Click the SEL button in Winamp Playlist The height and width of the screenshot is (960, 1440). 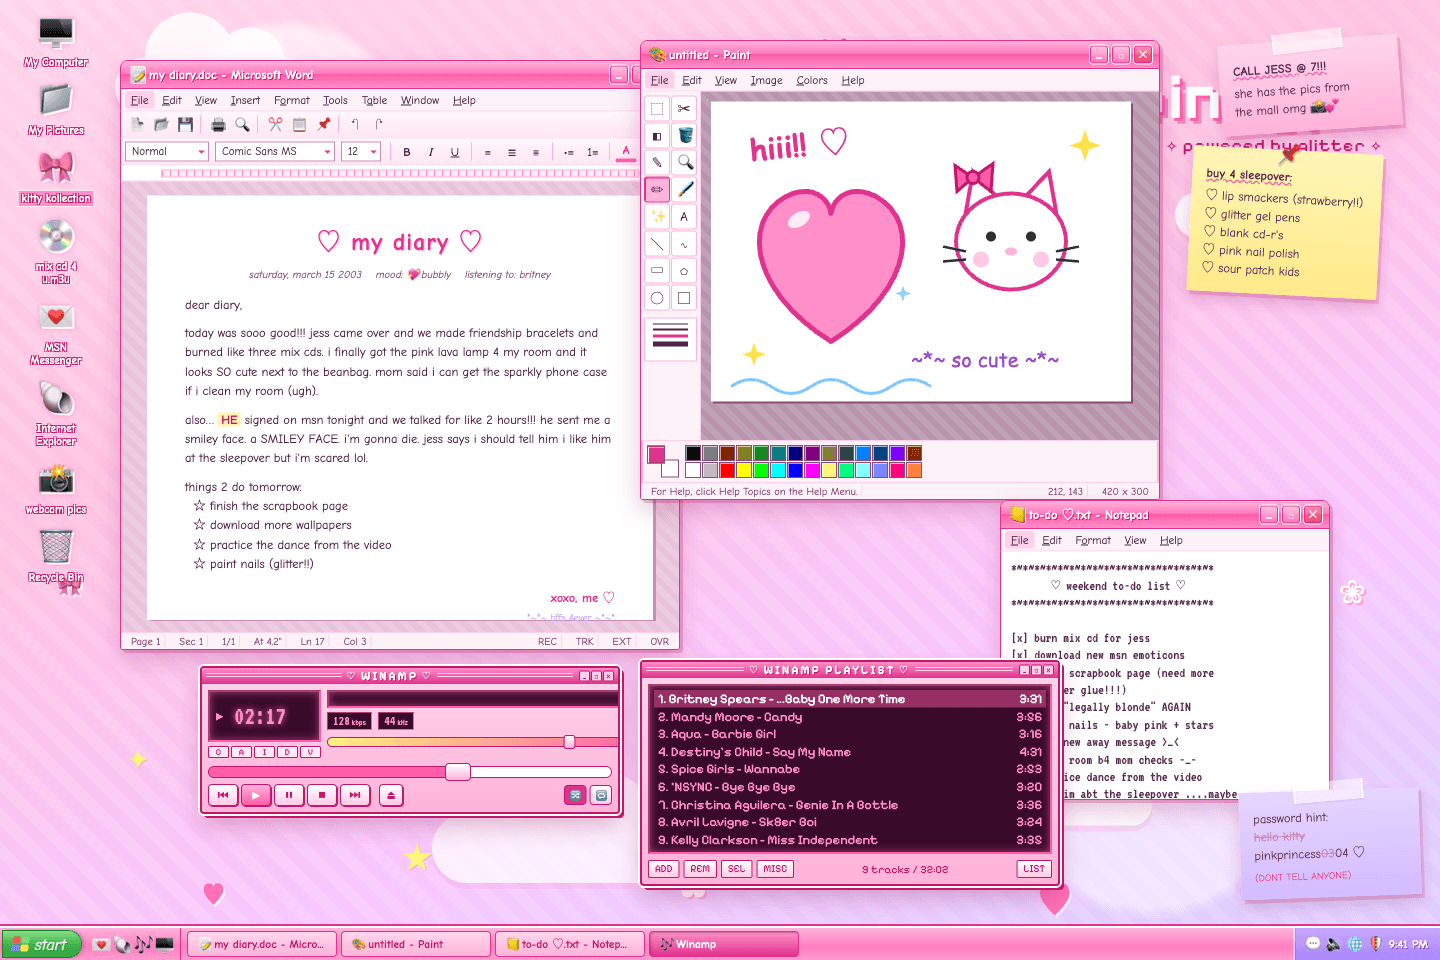click(737, 869)
